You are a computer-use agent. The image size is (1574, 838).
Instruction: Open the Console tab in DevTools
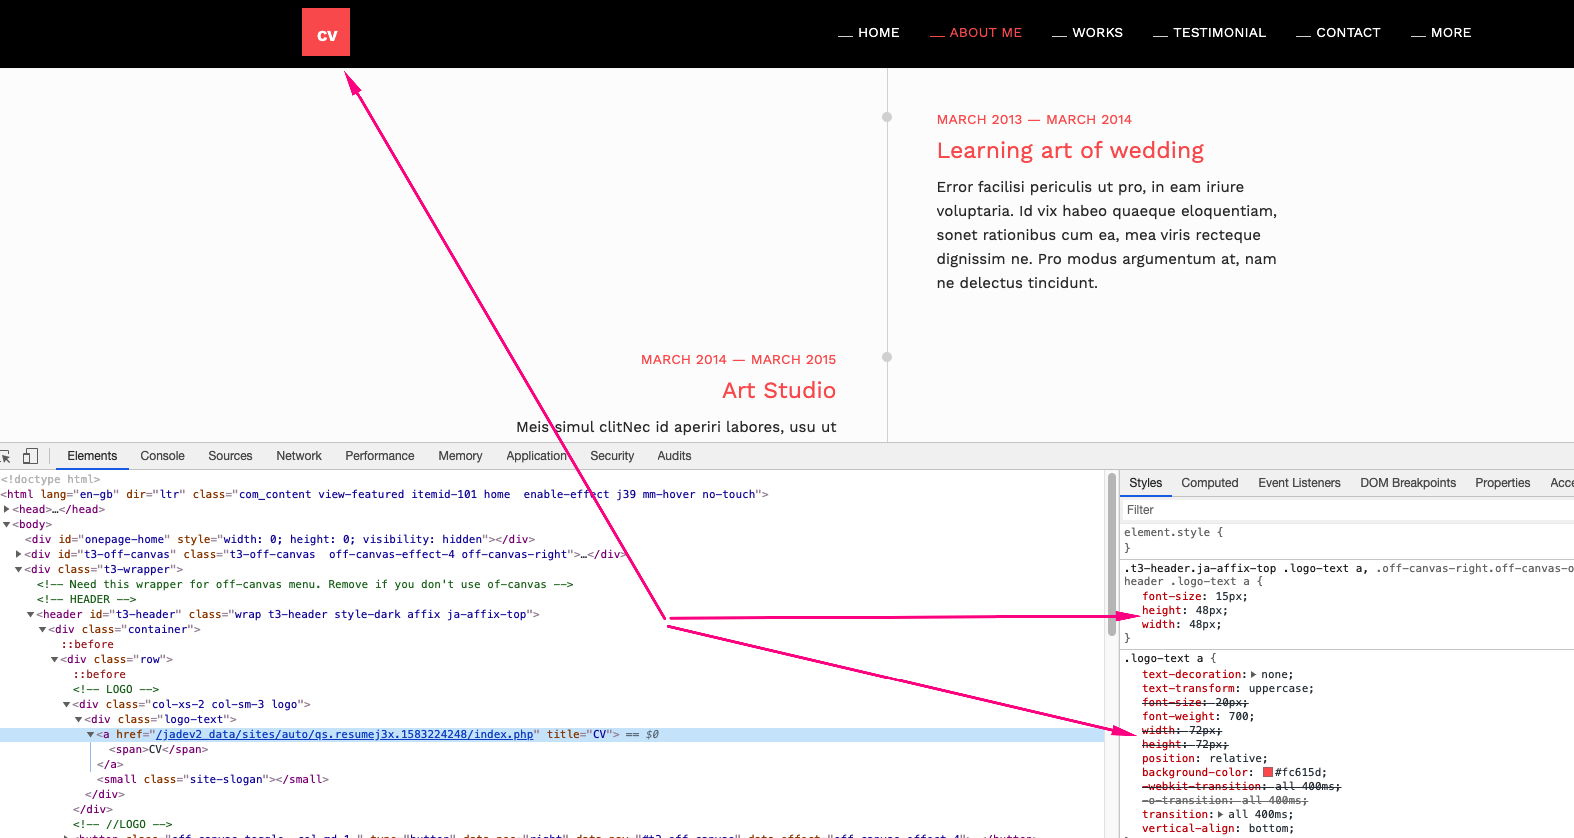coord(162,456)
